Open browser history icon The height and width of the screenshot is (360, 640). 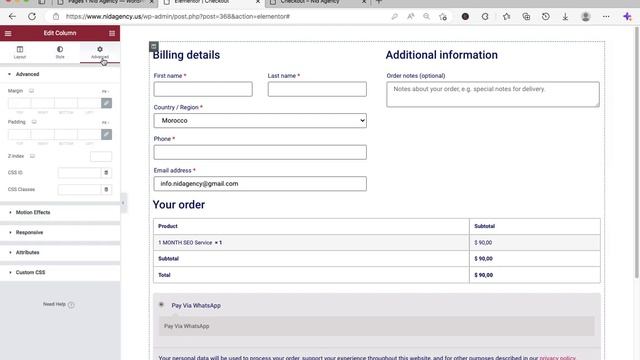tap(546, 17)
